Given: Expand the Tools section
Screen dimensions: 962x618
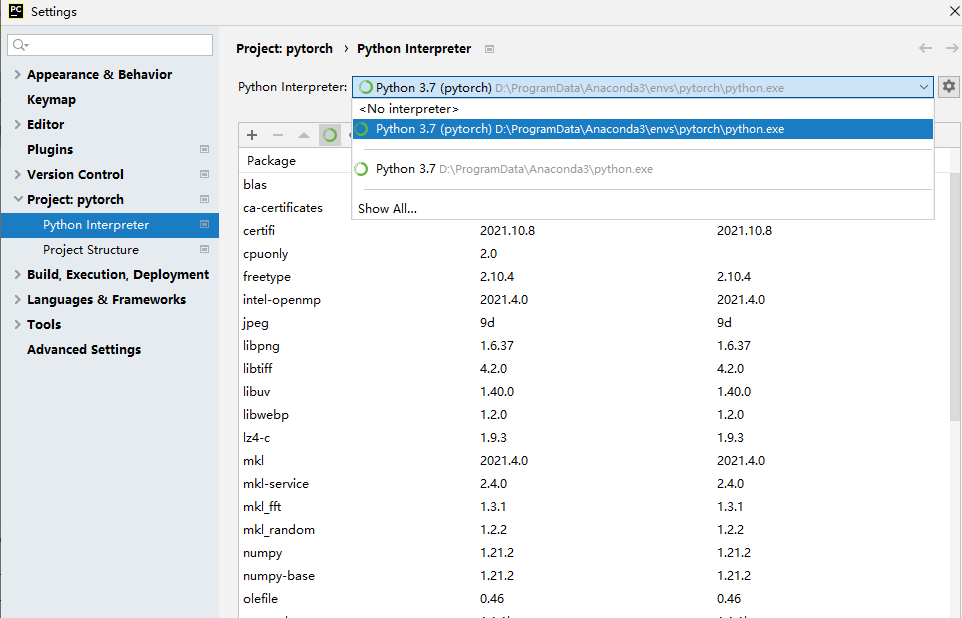Looking at the screenshot, I should (x=17, y=325).
